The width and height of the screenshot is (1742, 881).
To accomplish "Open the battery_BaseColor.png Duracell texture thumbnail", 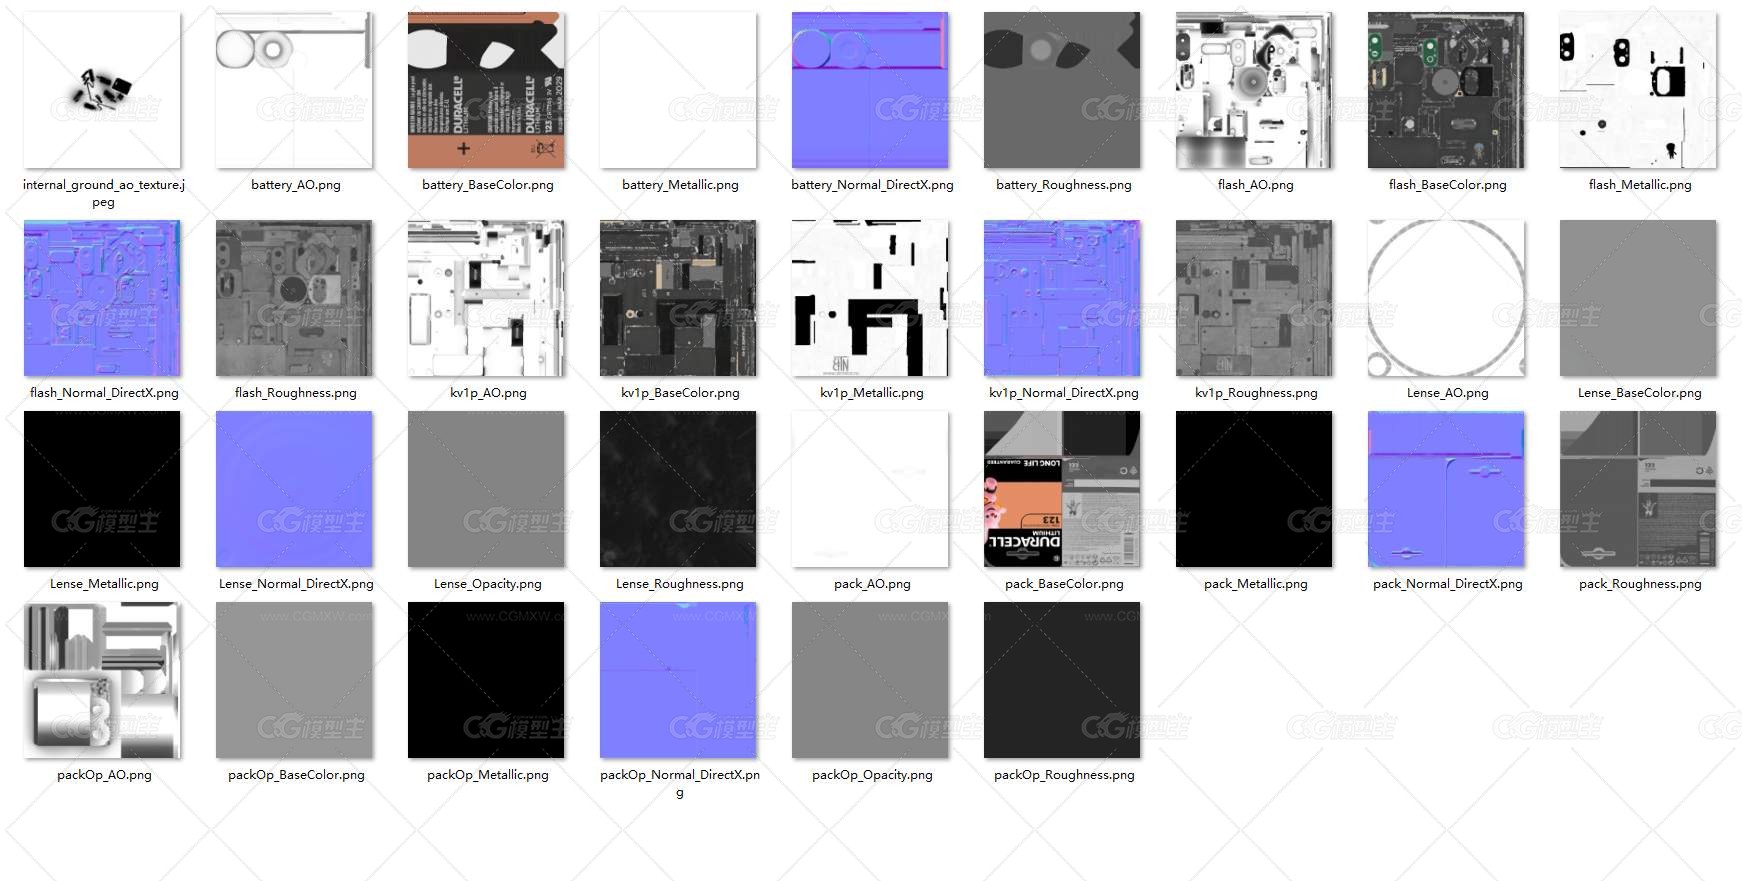I will coord(486,90).
